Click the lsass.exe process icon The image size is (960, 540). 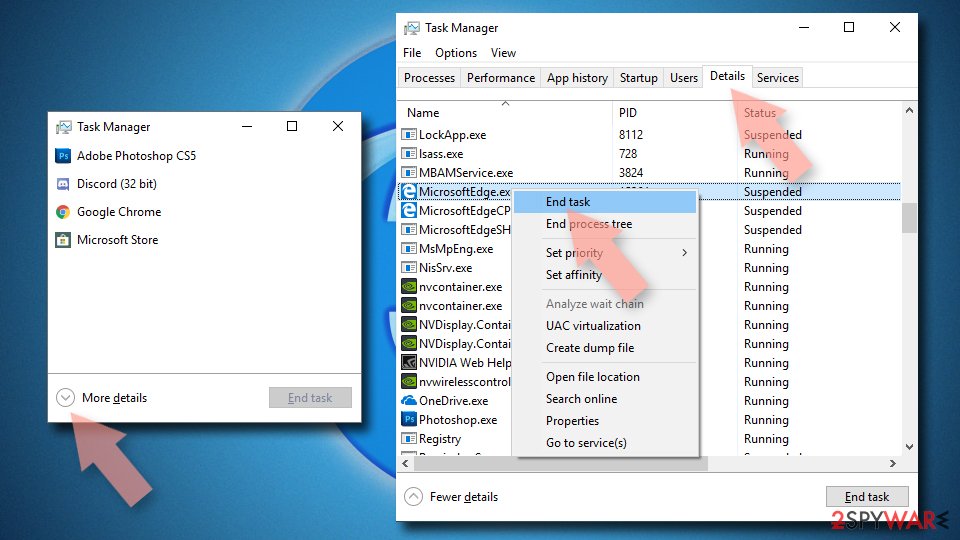pos(408,154)
